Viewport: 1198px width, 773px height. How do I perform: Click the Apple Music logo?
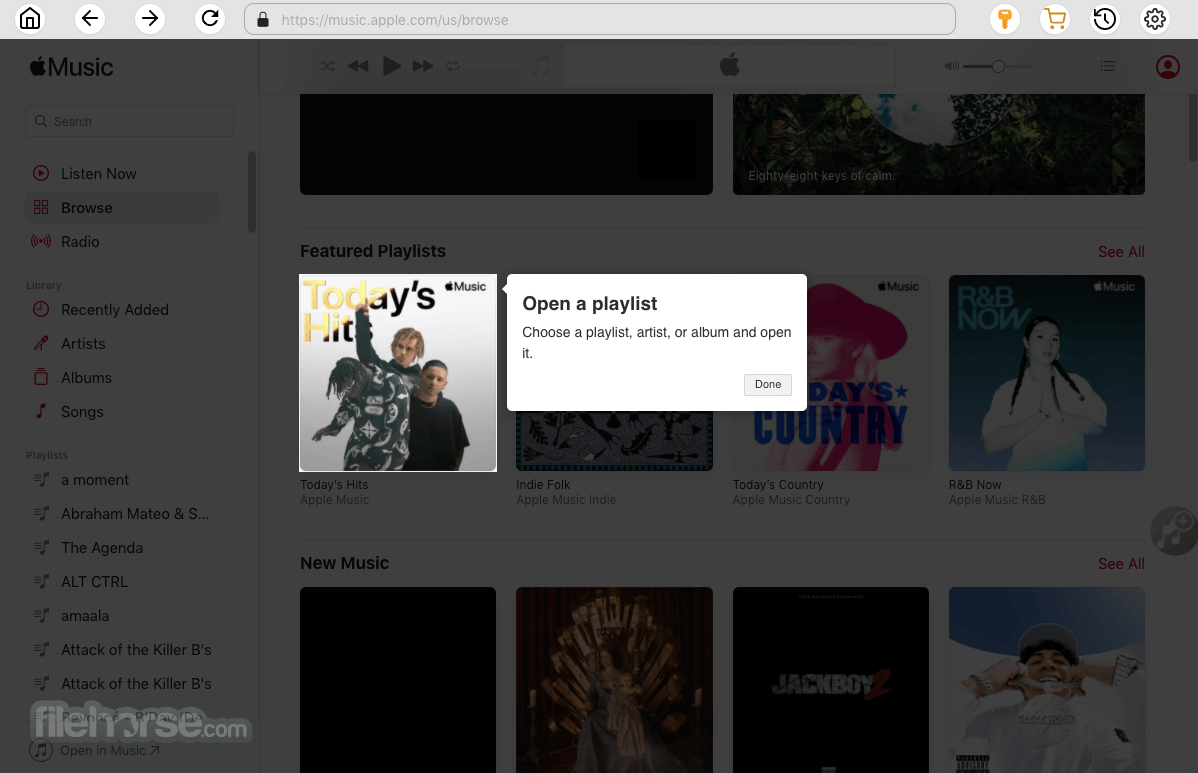click(71, 67)
